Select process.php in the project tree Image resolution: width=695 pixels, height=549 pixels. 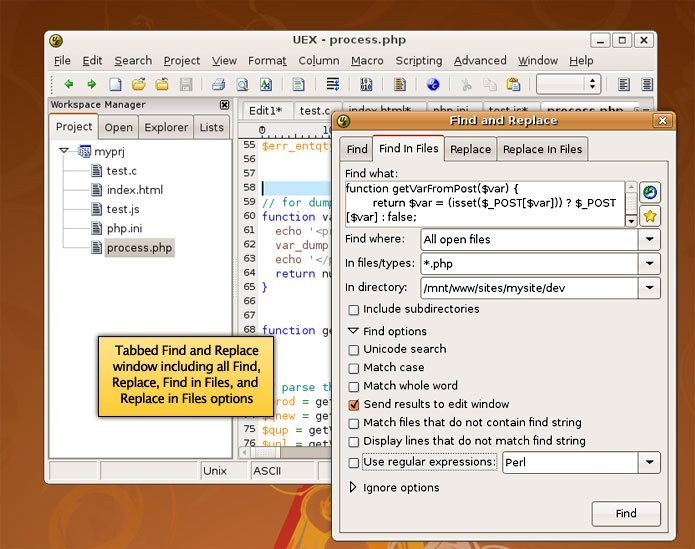point(139,248)
